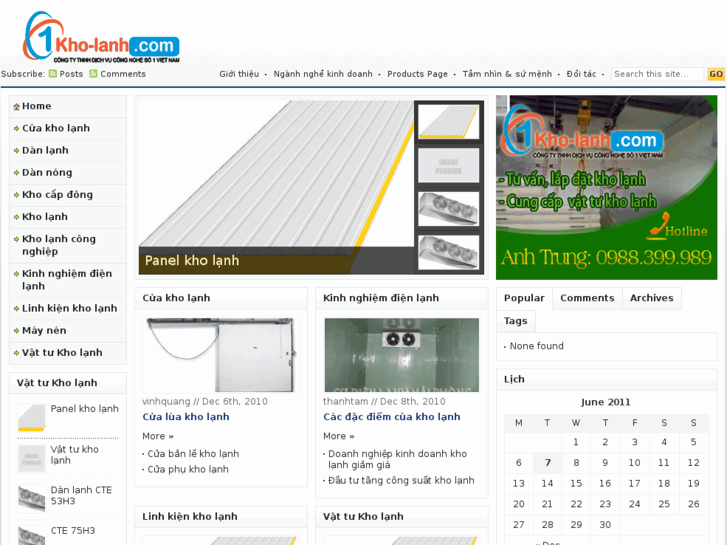Open the Posts subscribe link
This screenshot has height=545, width=727.
[71, 74]
